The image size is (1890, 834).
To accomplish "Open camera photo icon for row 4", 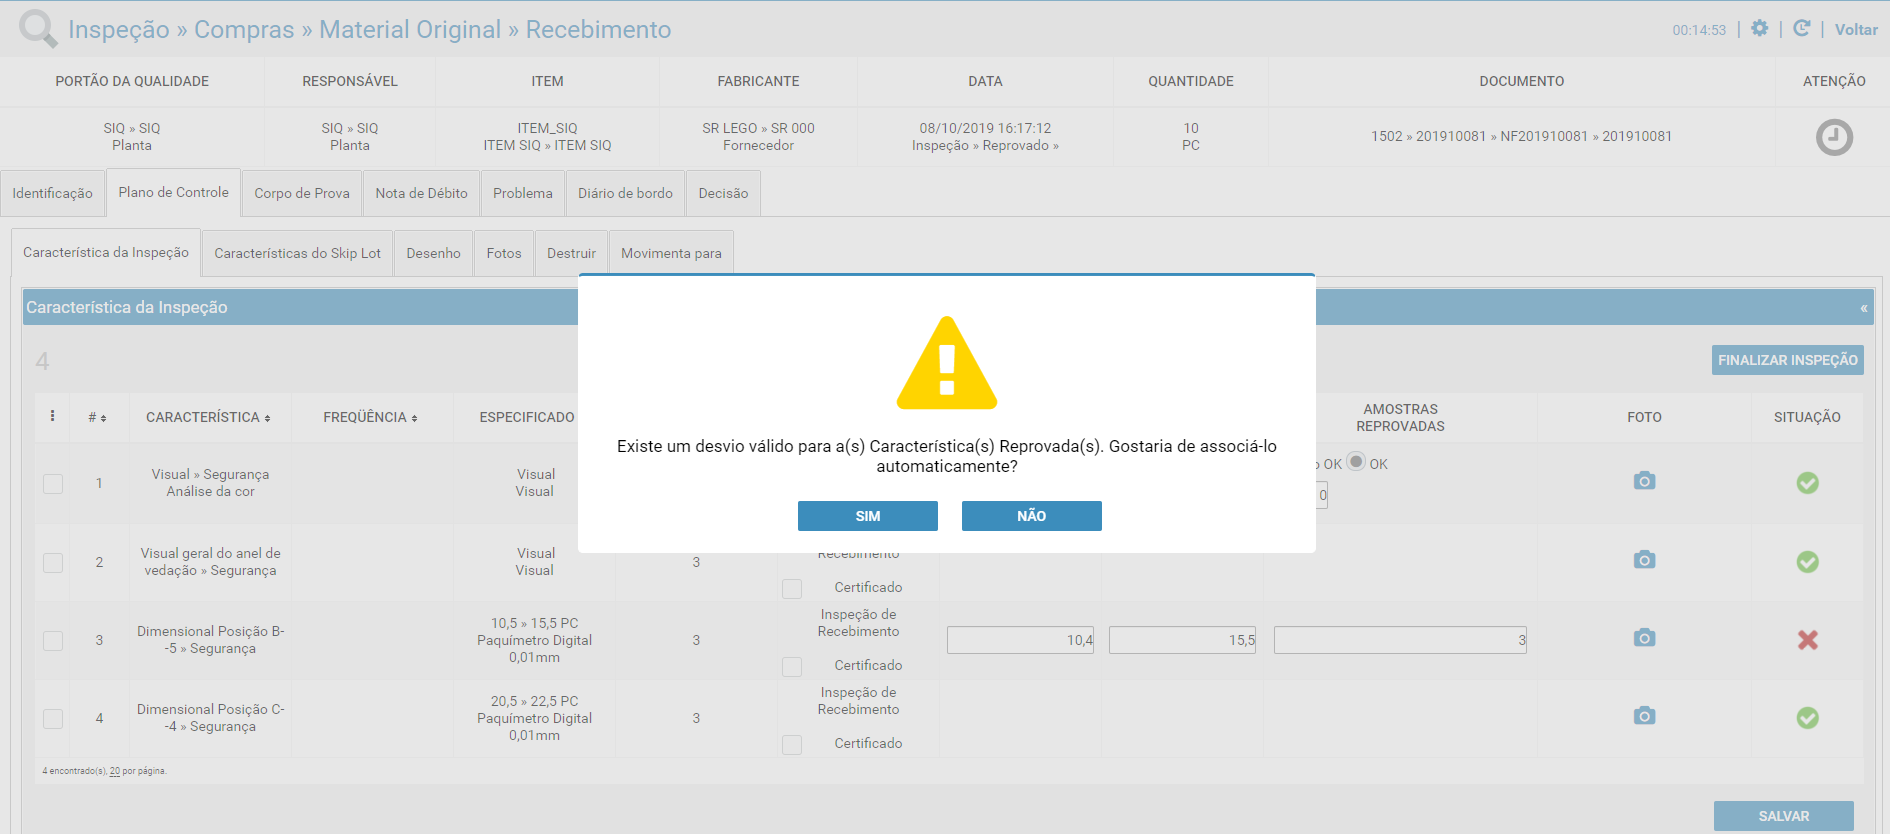I will click(1644, 716).
